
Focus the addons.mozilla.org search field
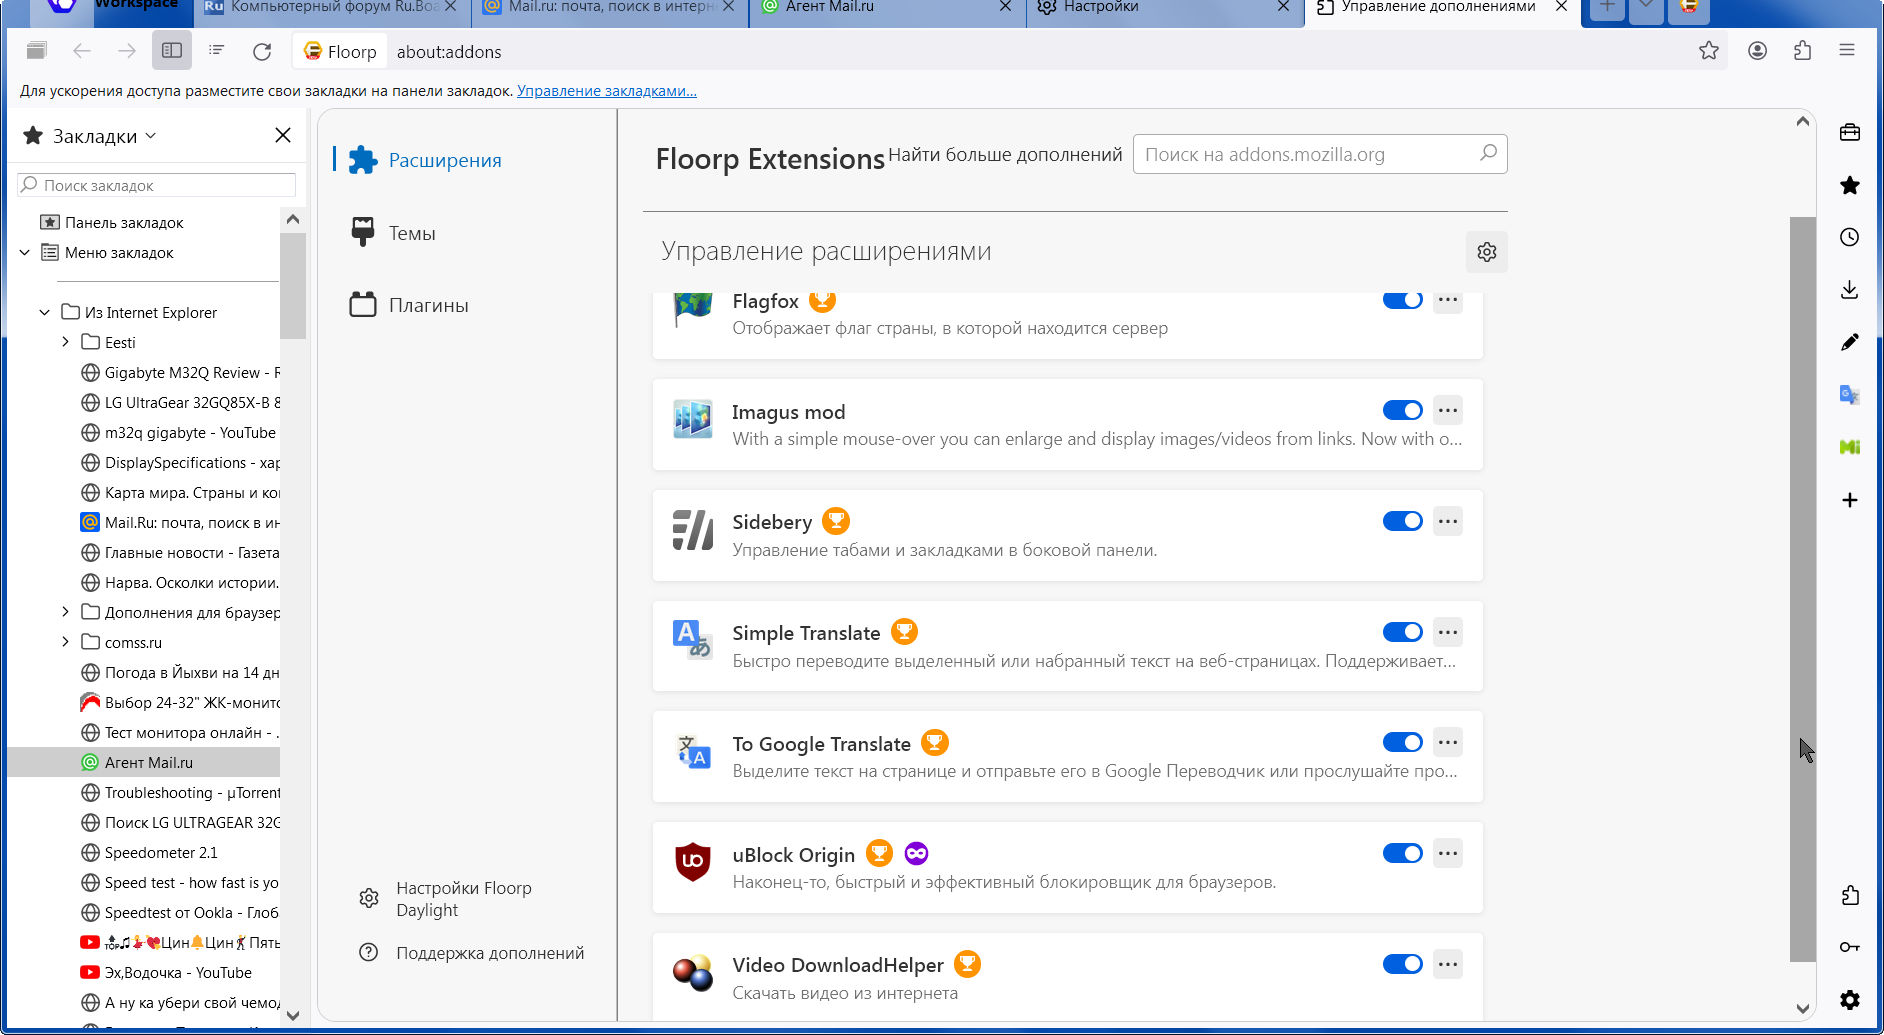(x=1319, y=154)
